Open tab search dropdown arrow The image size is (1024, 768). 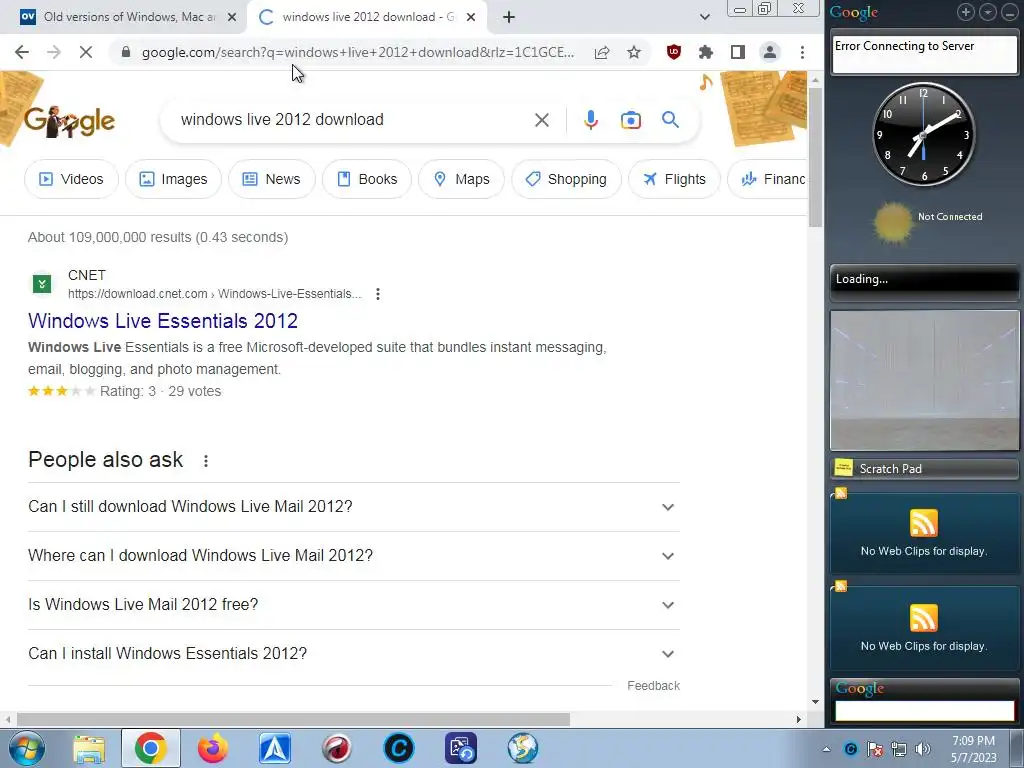705,17
